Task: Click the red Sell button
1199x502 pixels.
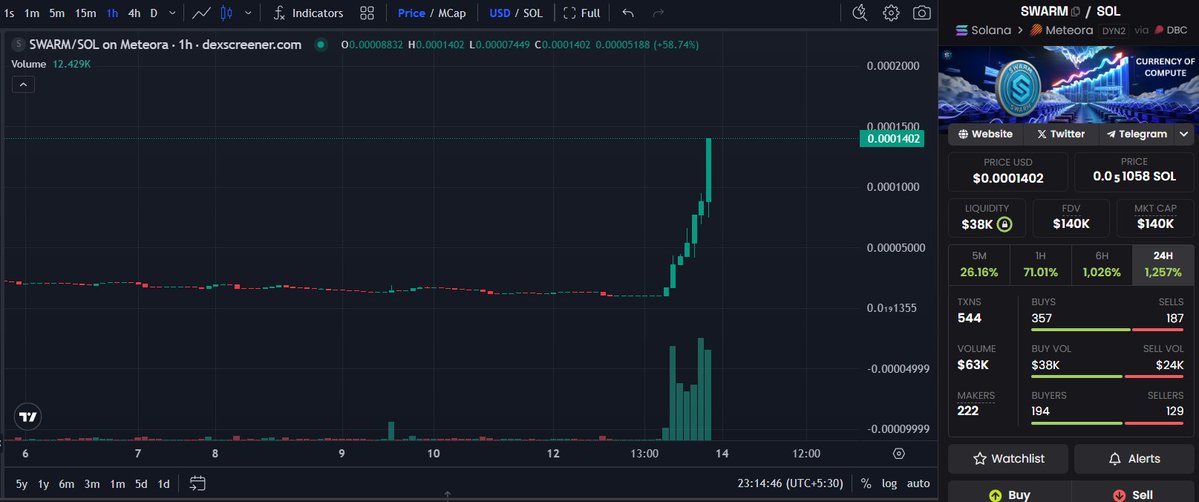Action: 1132,494
